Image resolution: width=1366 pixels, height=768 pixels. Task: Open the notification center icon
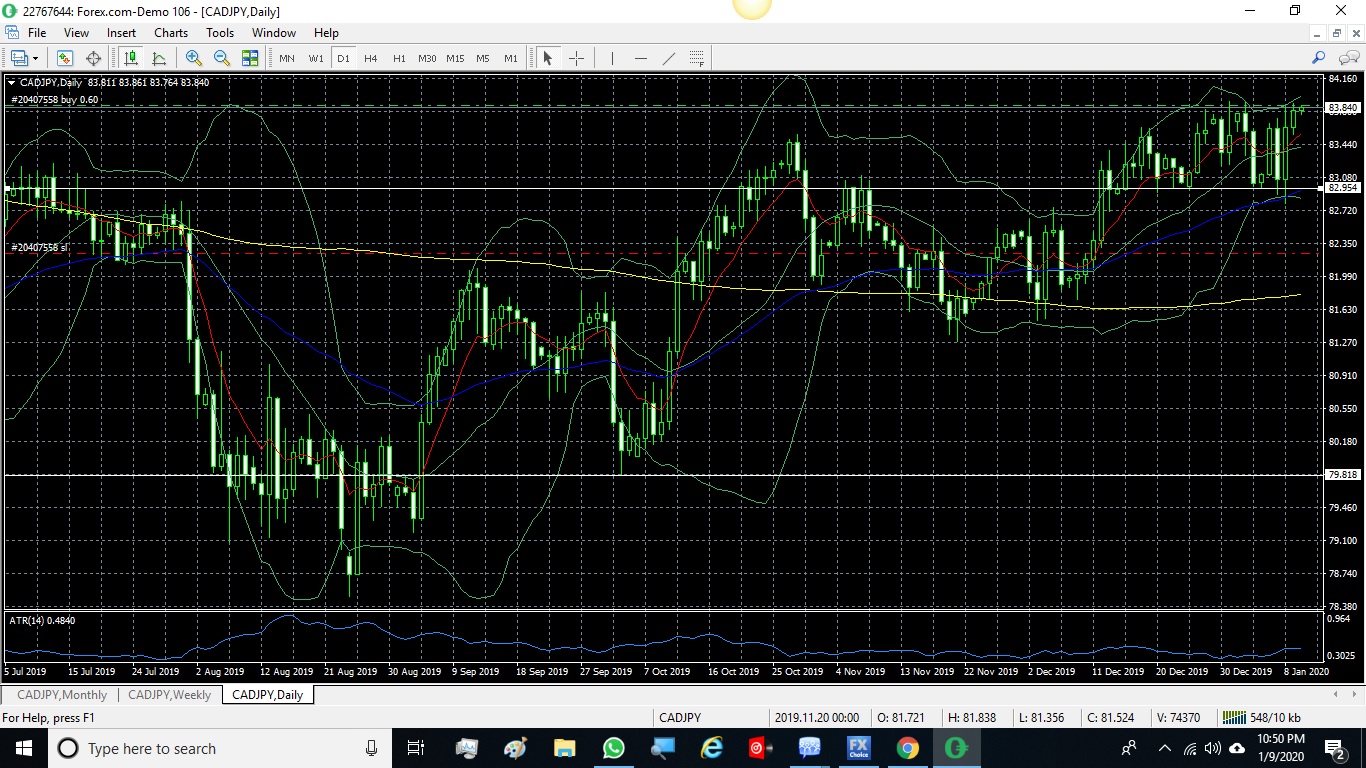(x=1334, y=748)
